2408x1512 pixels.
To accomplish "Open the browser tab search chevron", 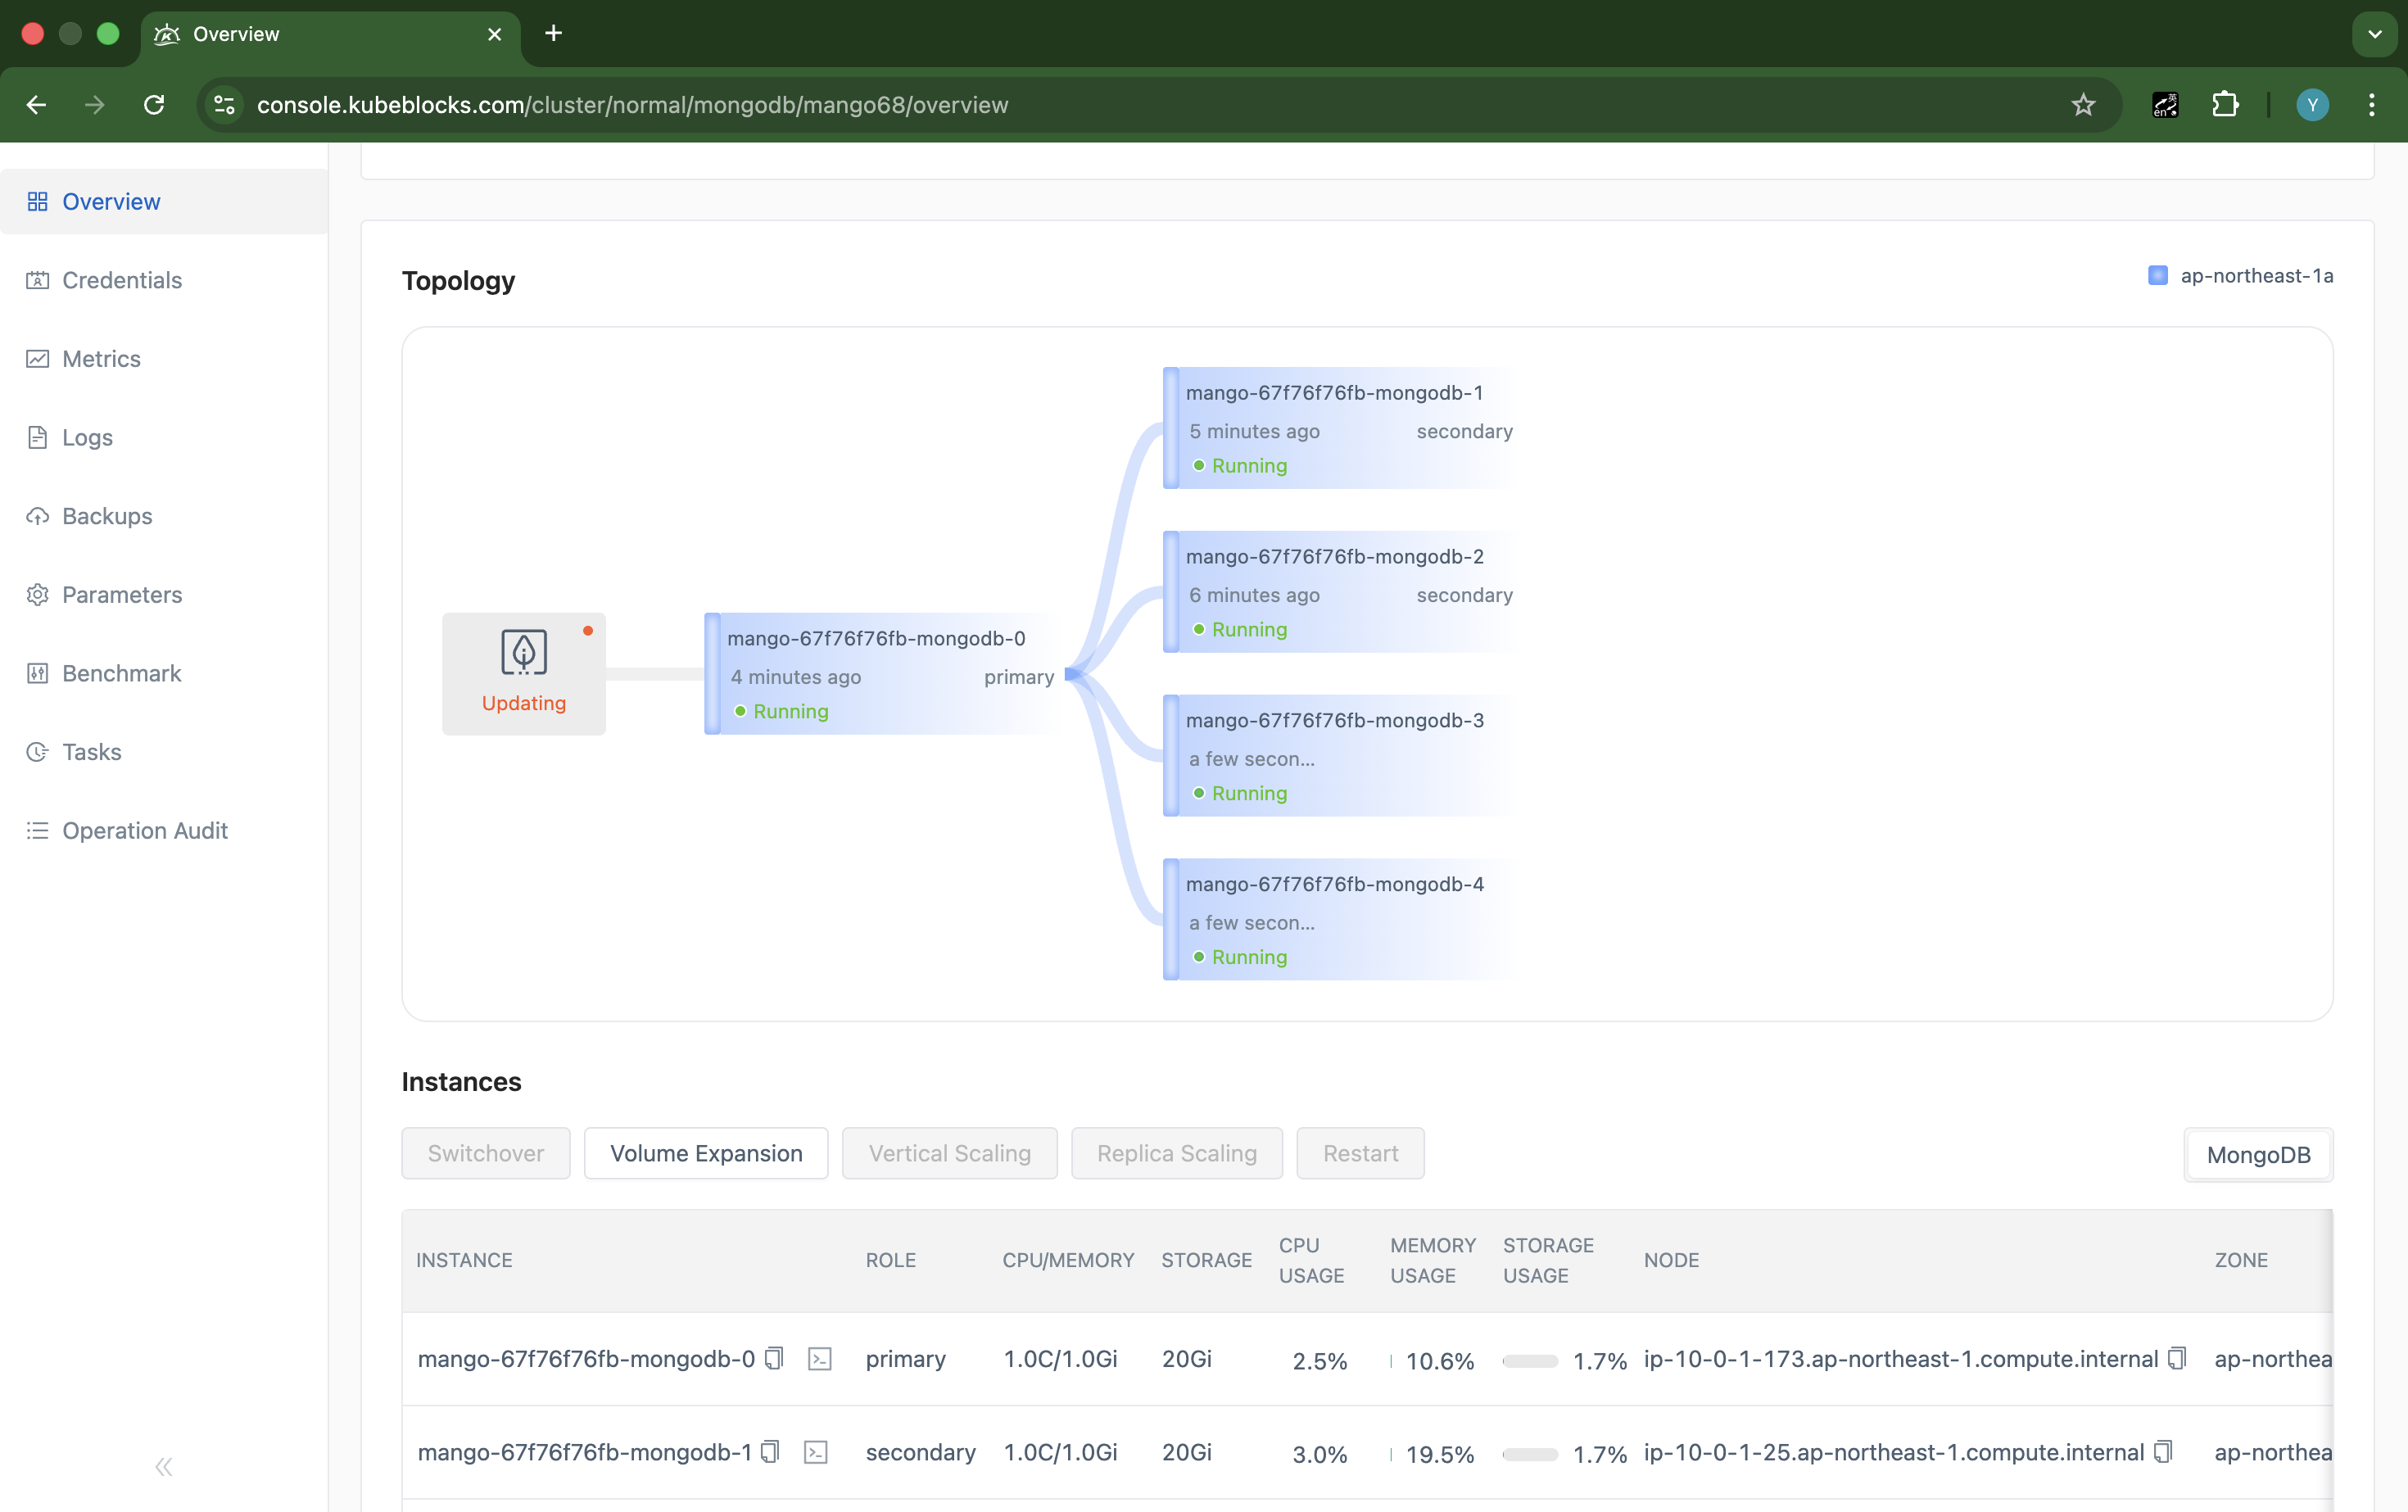I will (x=2374, y=33).
